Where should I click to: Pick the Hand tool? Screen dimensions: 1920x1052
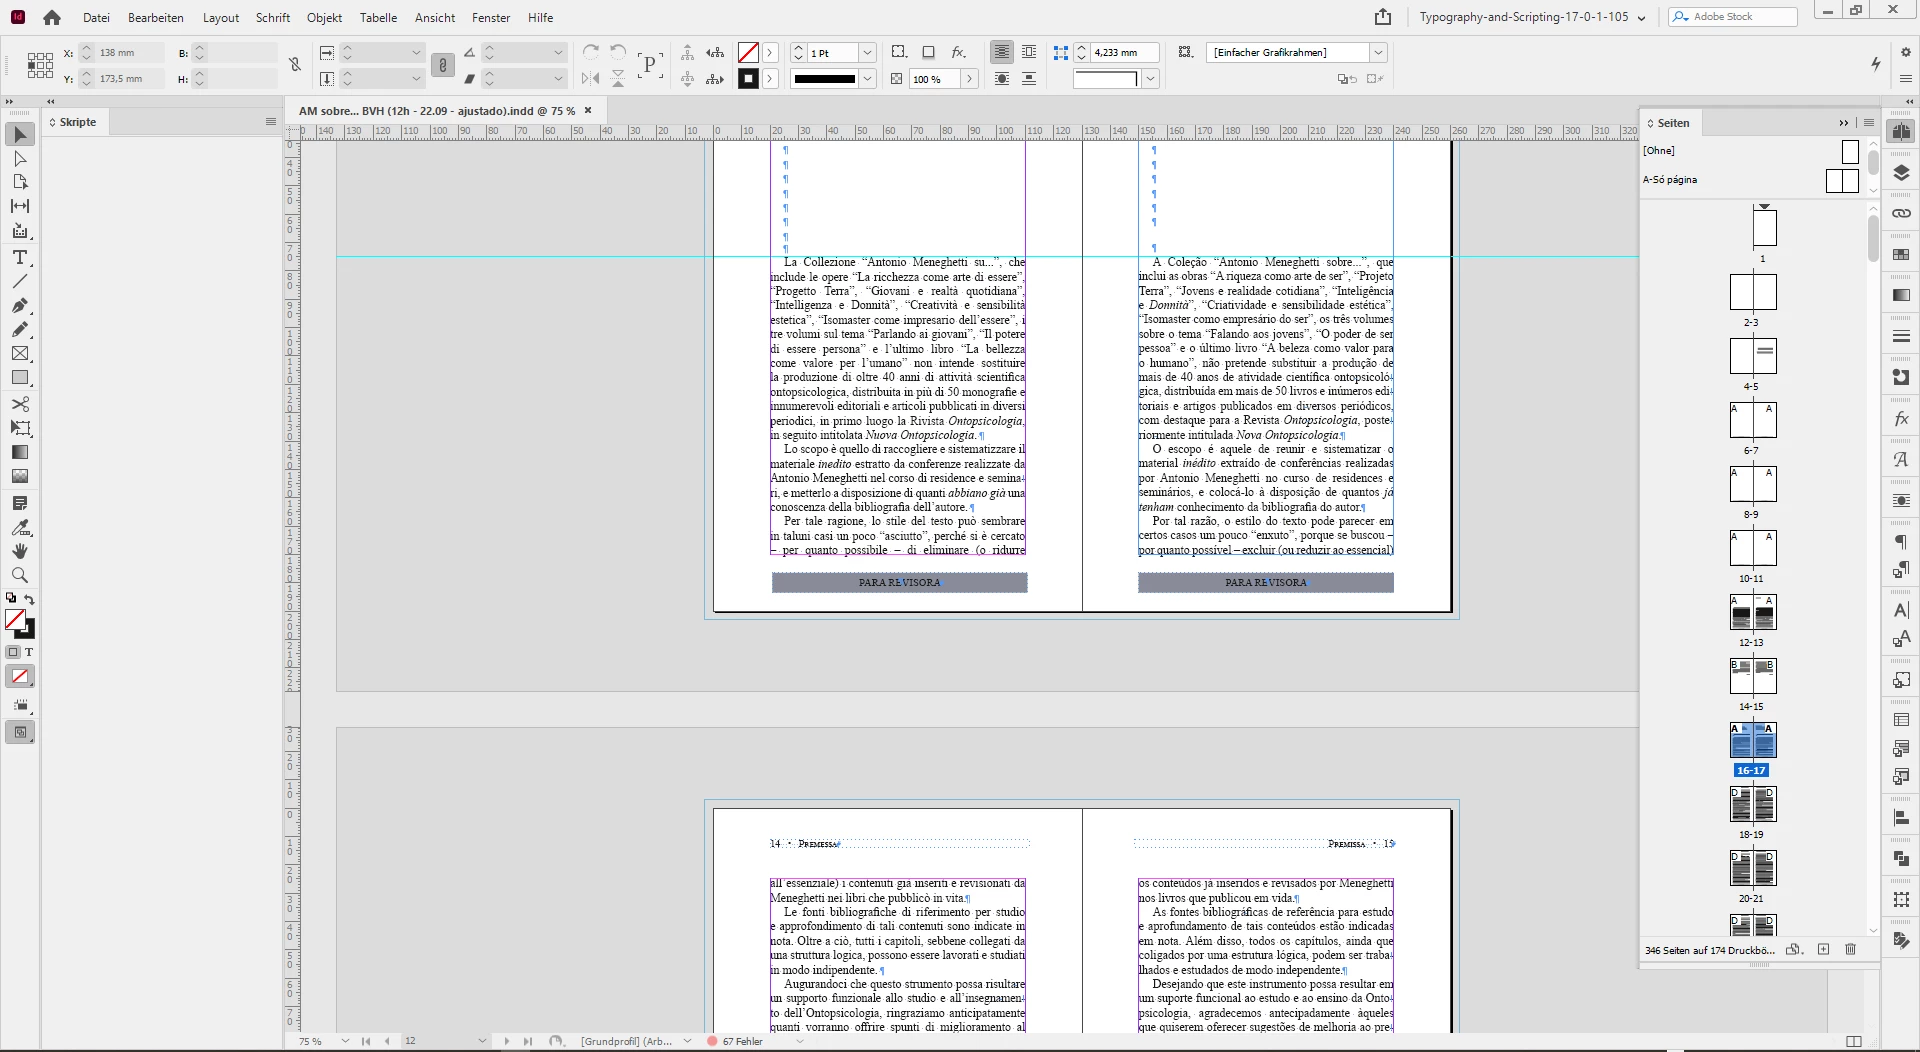click(19, 551)
